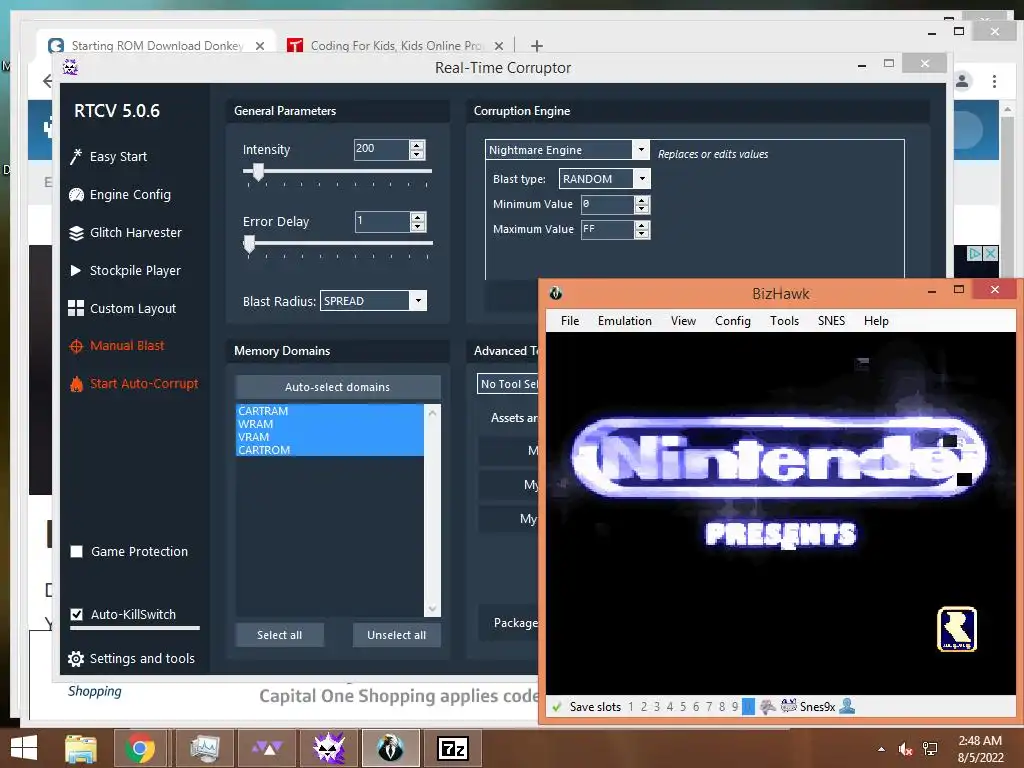The width and height of the screenshot is (1024, 768).
Task: Decrease Maximum Value with down arrow
Action: pos(642,234)
